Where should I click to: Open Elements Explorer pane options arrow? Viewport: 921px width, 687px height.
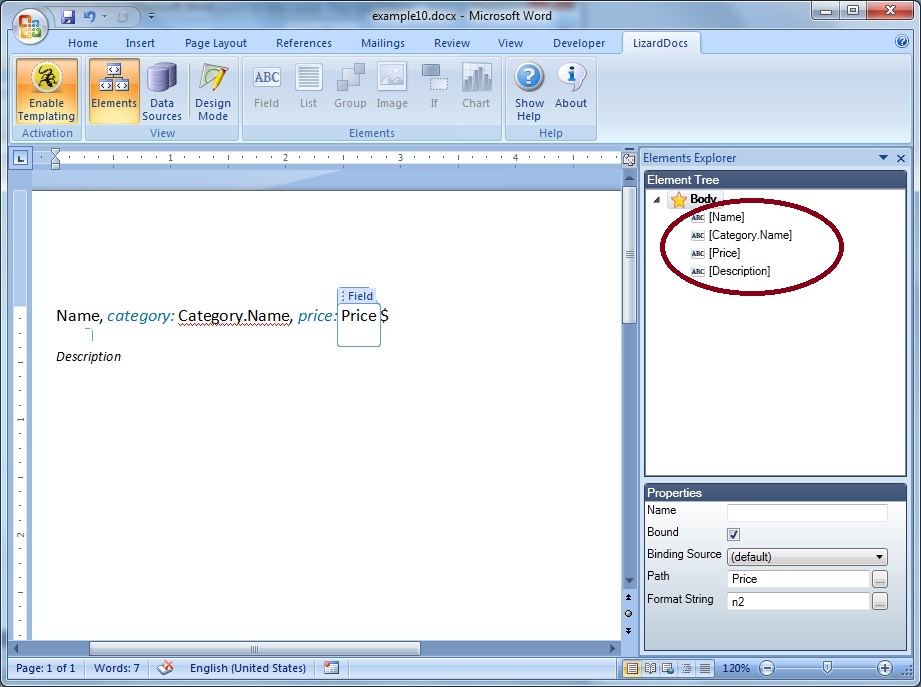(x=883, y=158)
